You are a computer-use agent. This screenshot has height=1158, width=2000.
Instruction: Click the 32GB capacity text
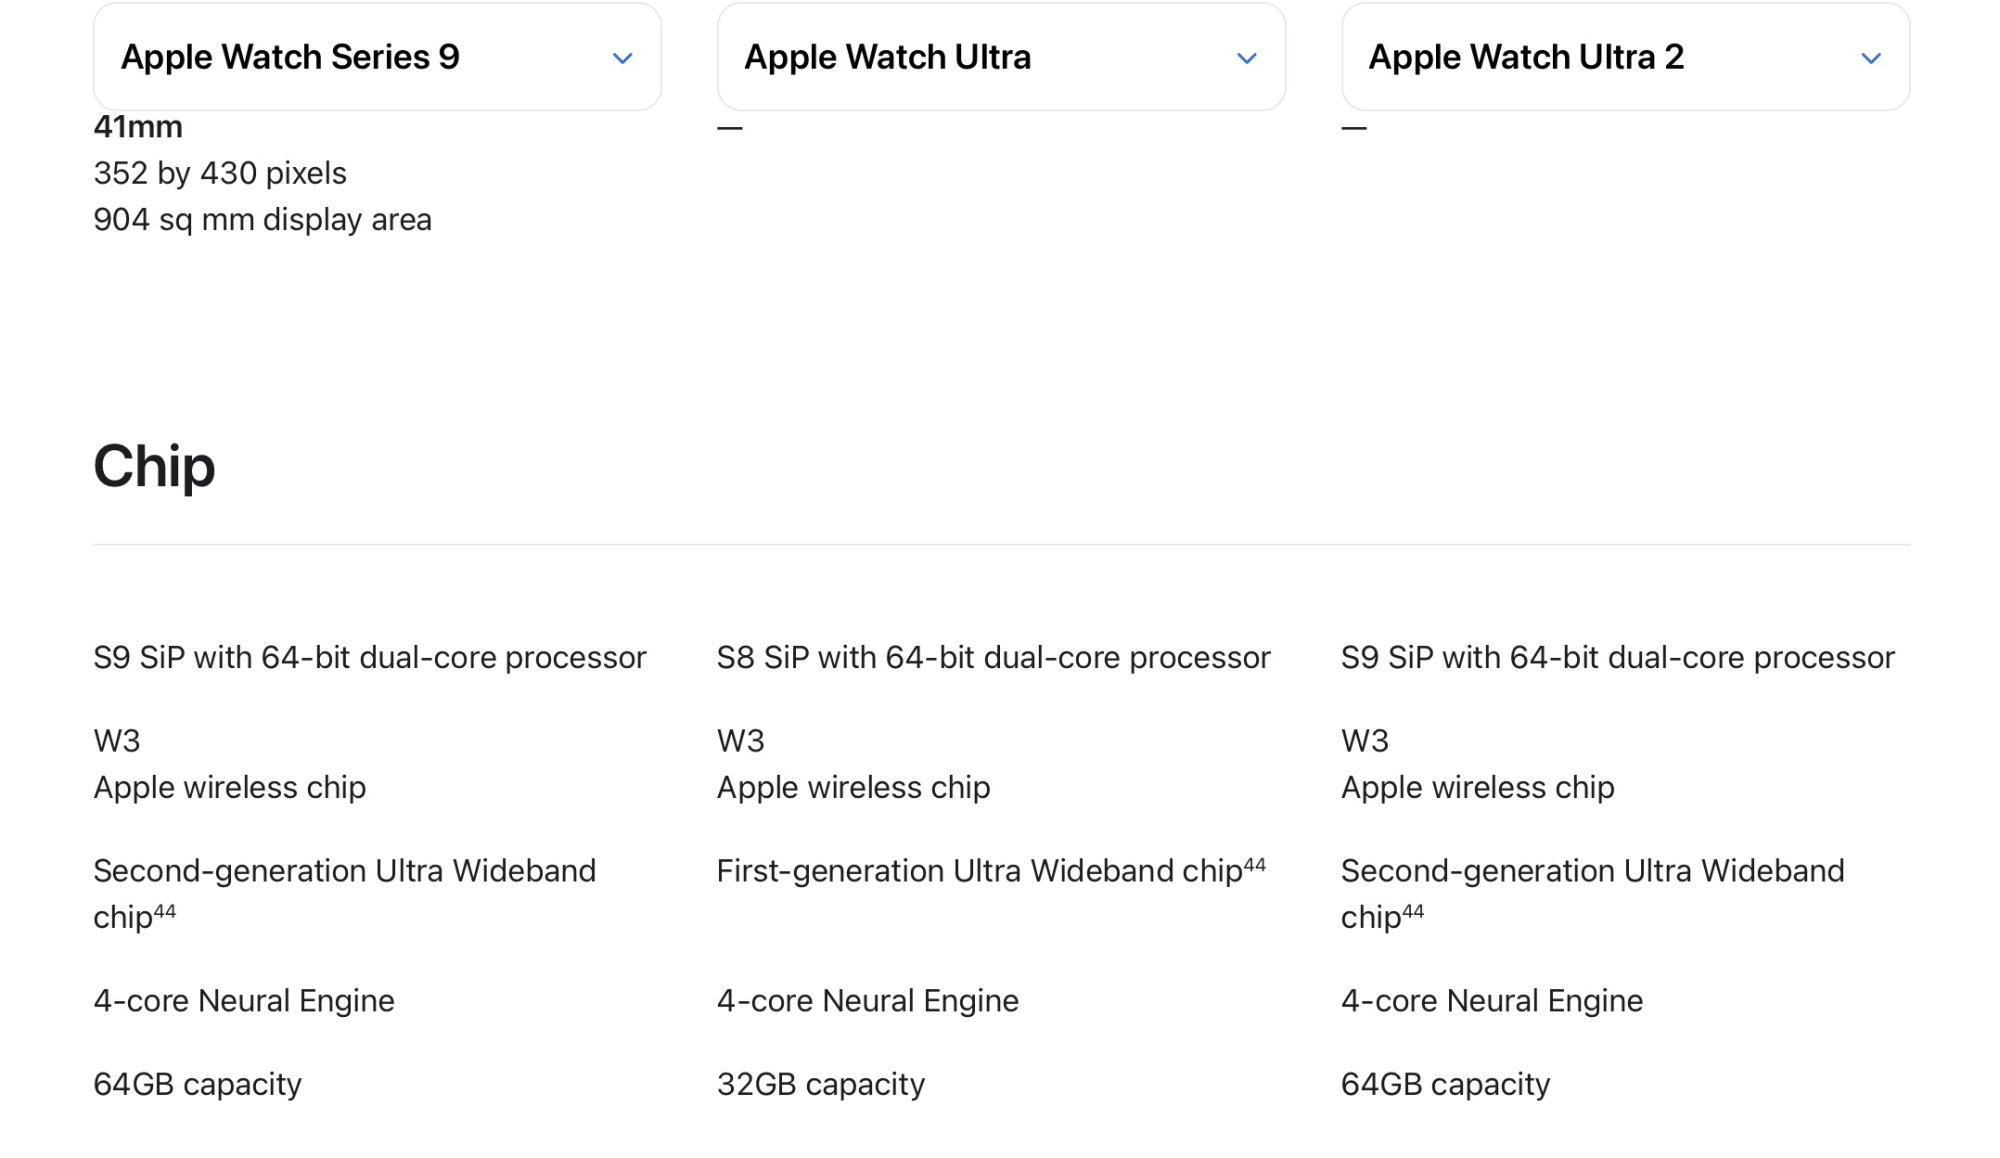(820, 1084)
